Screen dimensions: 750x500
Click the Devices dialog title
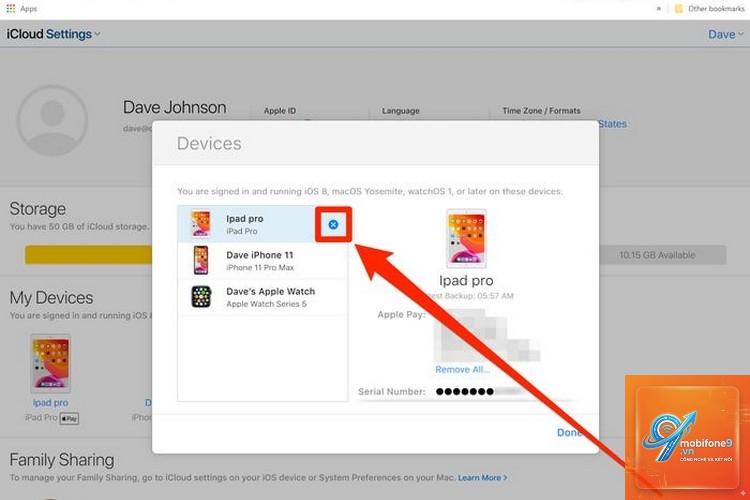(x=209, y=144)
